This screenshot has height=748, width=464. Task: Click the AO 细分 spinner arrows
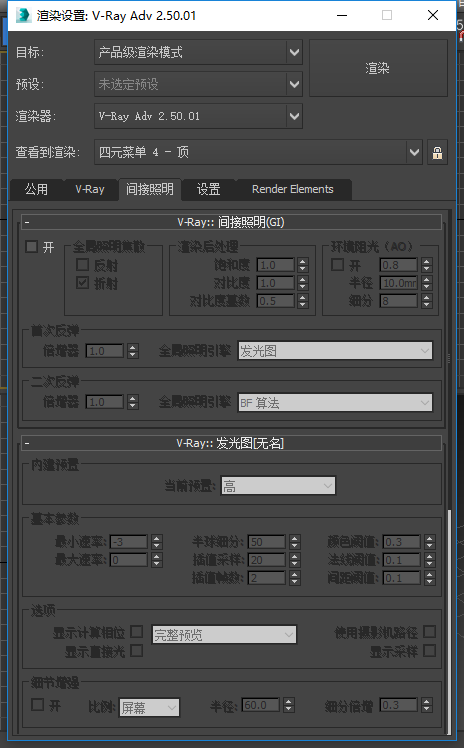tap(427, 301)
